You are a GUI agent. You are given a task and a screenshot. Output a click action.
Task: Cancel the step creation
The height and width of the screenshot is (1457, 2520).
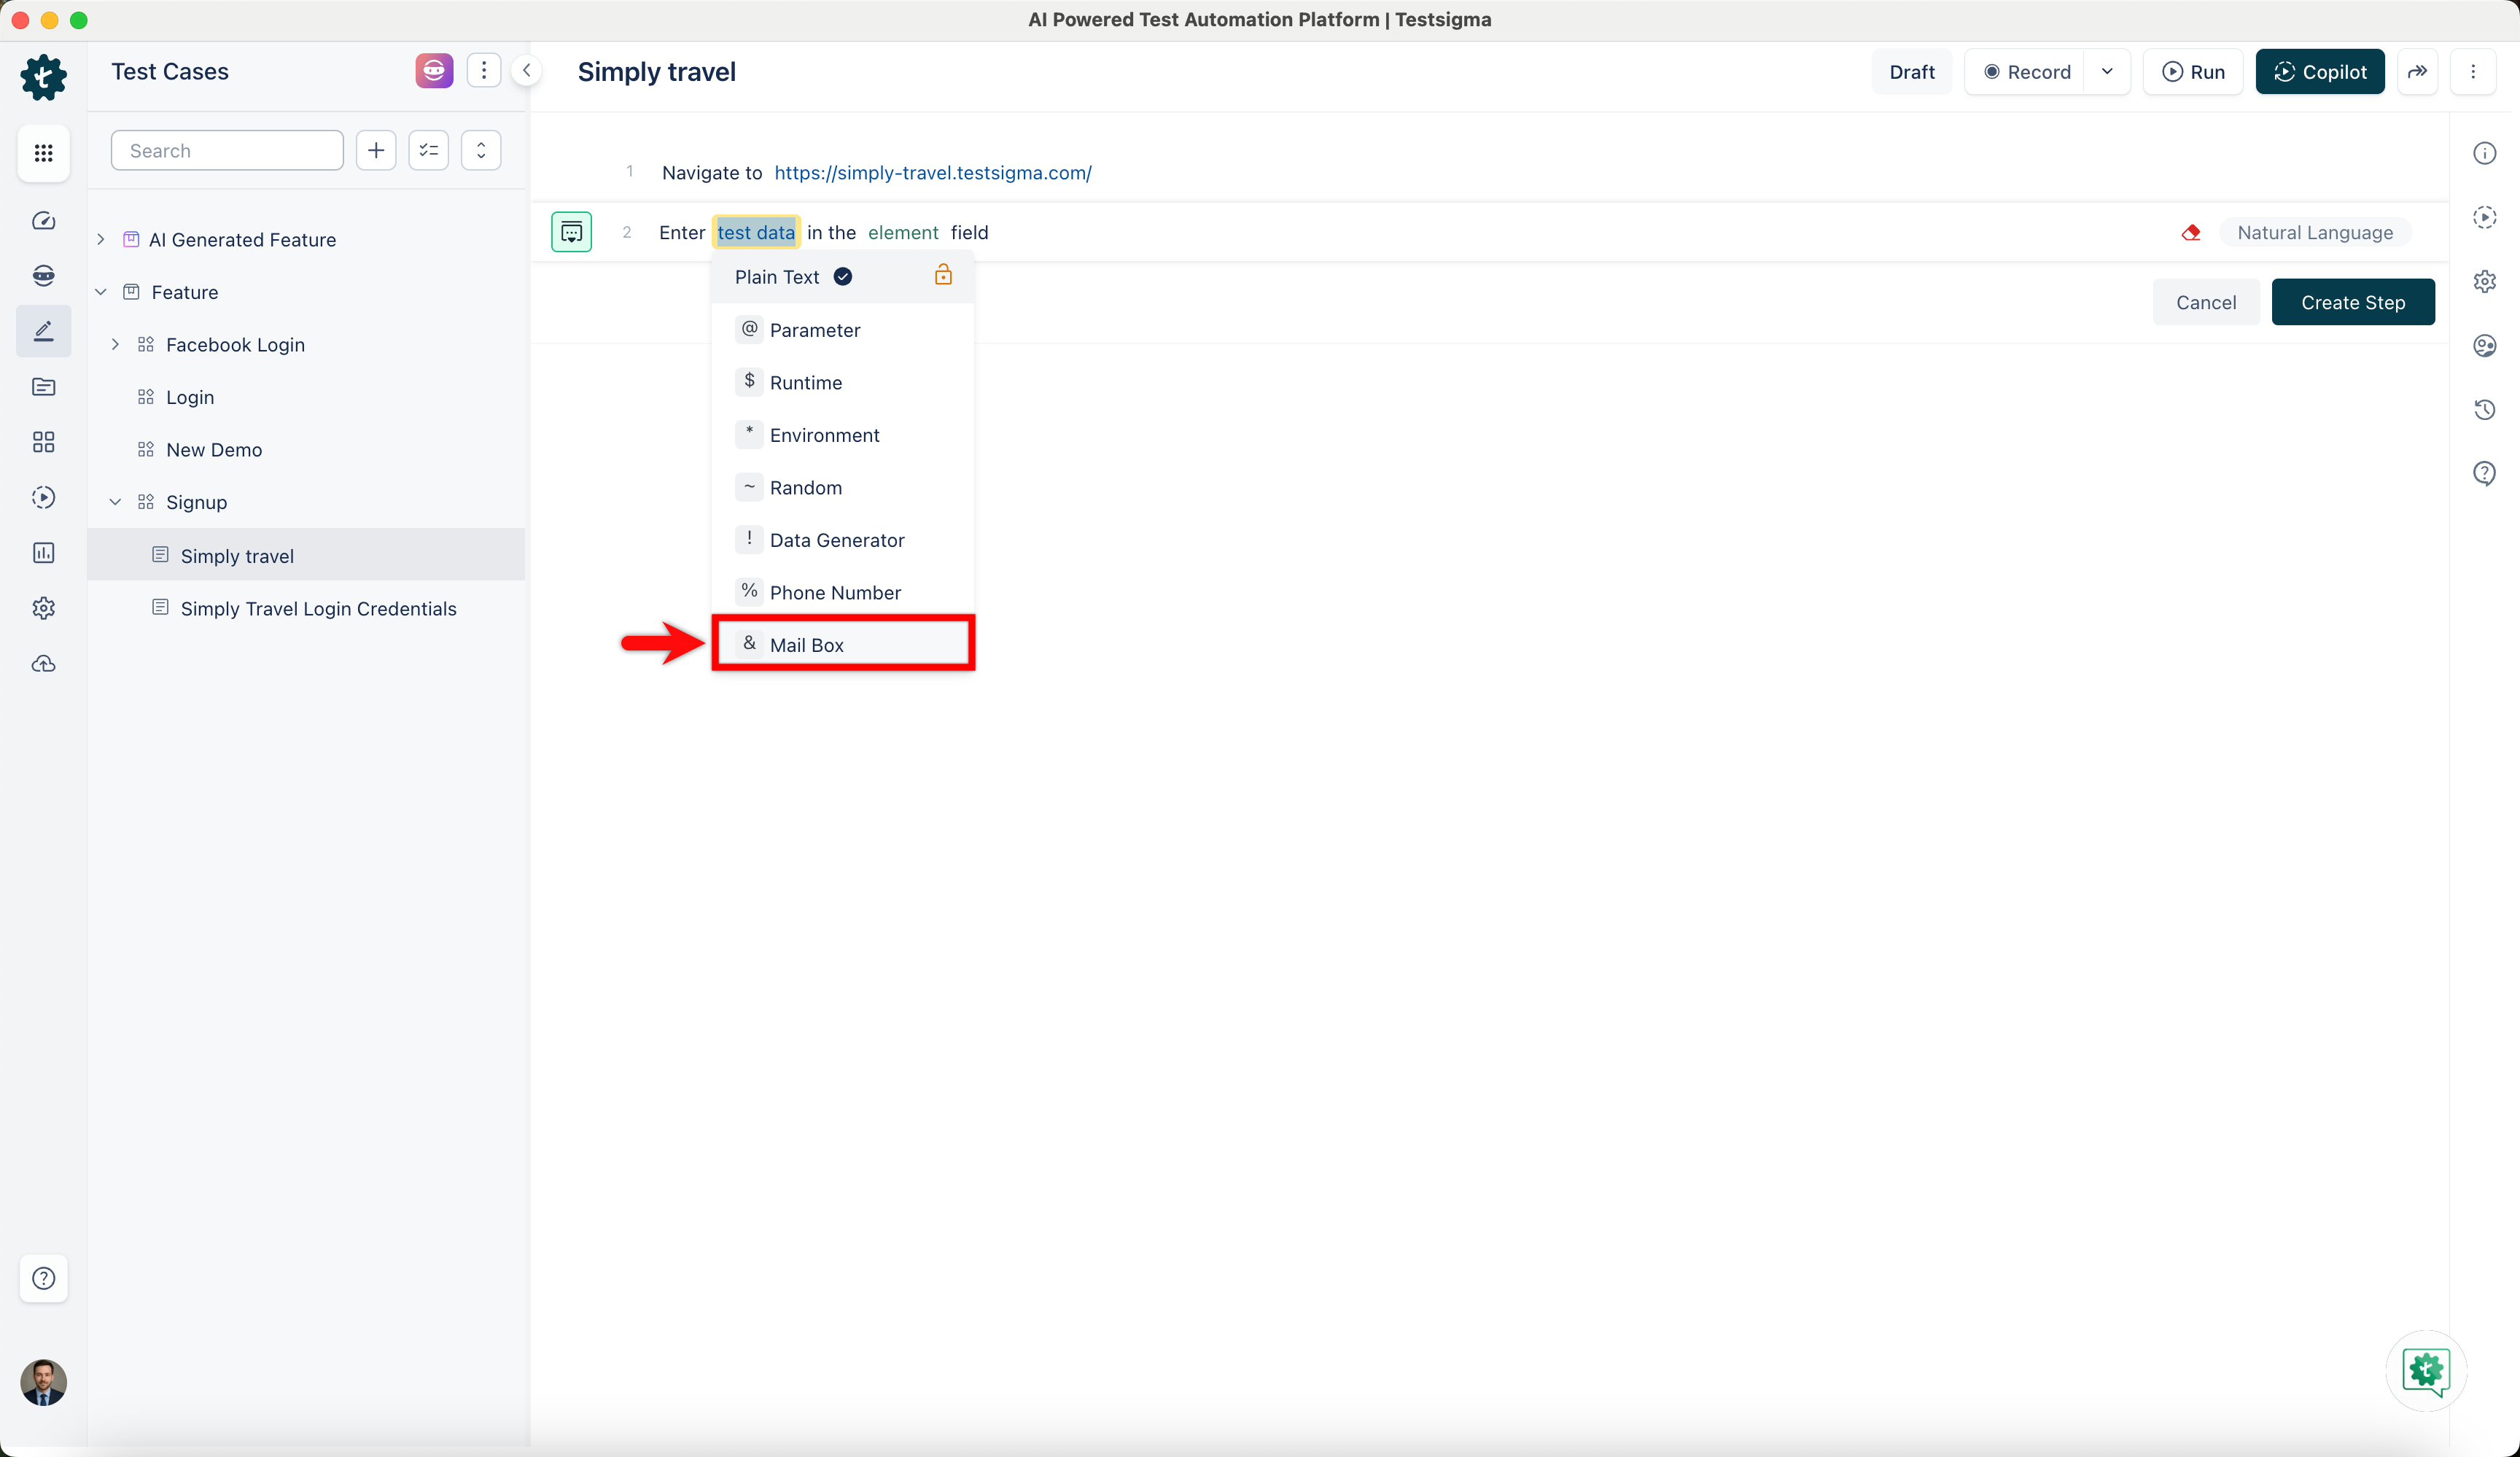pos(2206,302)
